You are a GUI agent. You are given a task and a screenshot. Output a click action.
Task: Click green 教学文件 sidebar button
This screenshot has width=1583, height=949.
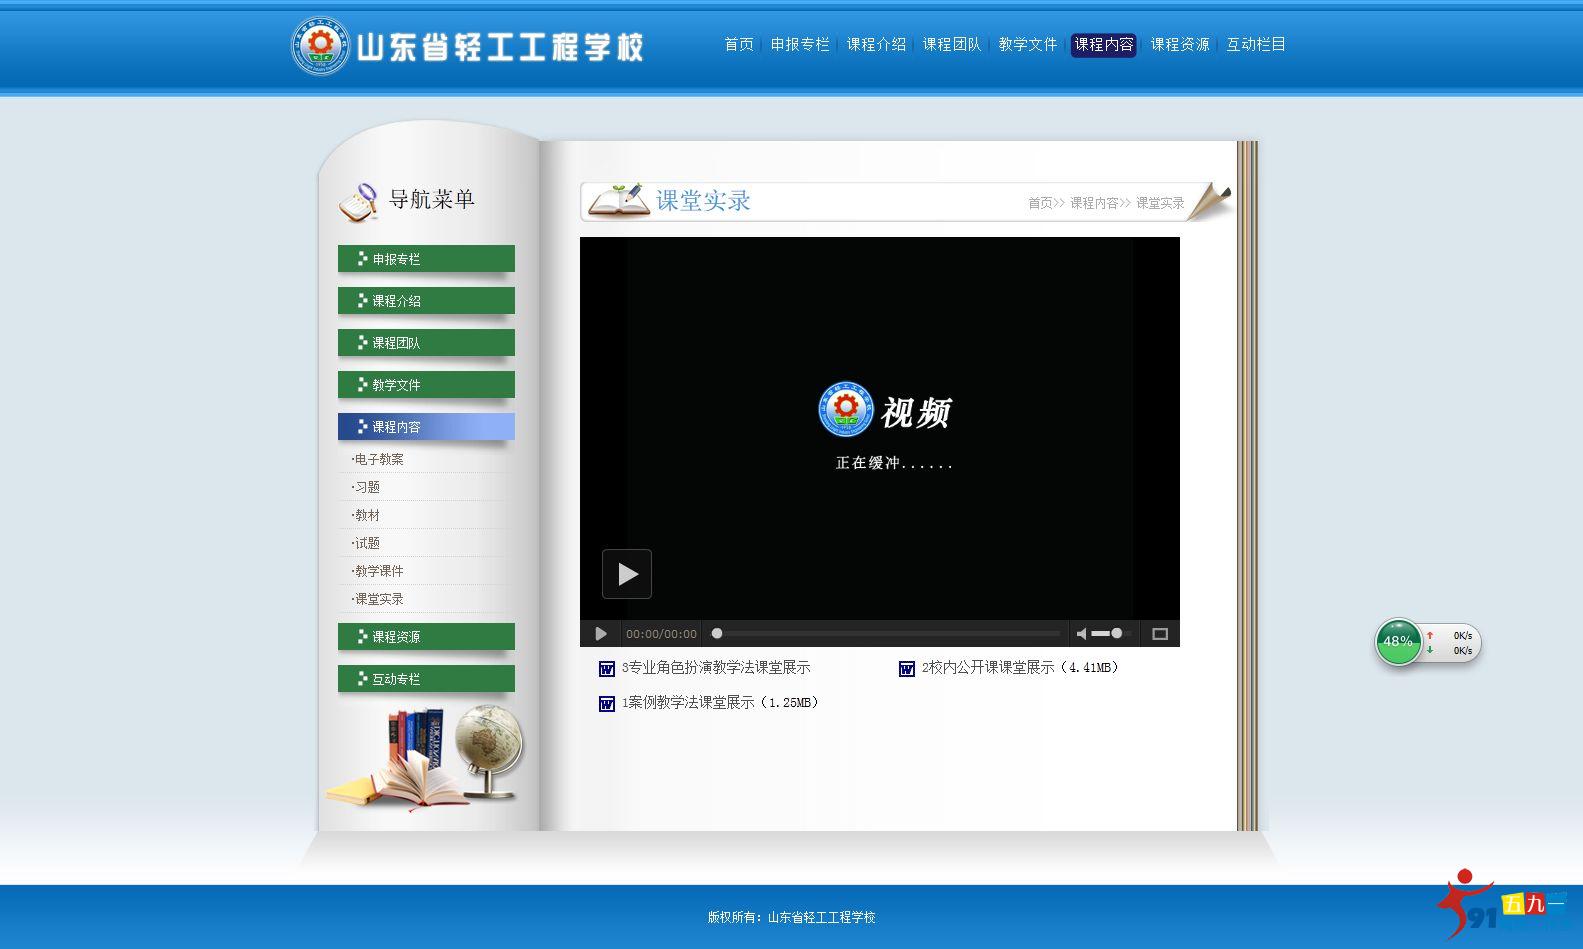[x=426, y=385]
